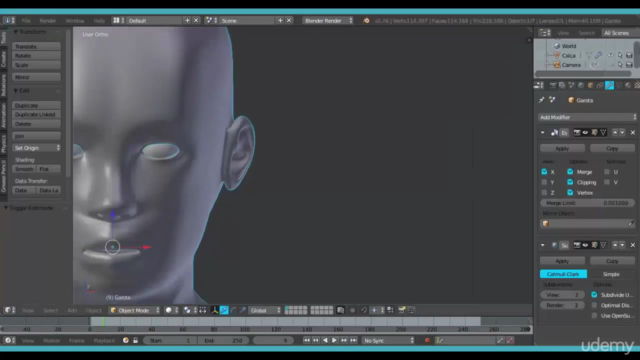Viewport: 640px width, 360px height.
Task: Enable the Mirror Y axis checkbox
Action: tap(544, 182)
